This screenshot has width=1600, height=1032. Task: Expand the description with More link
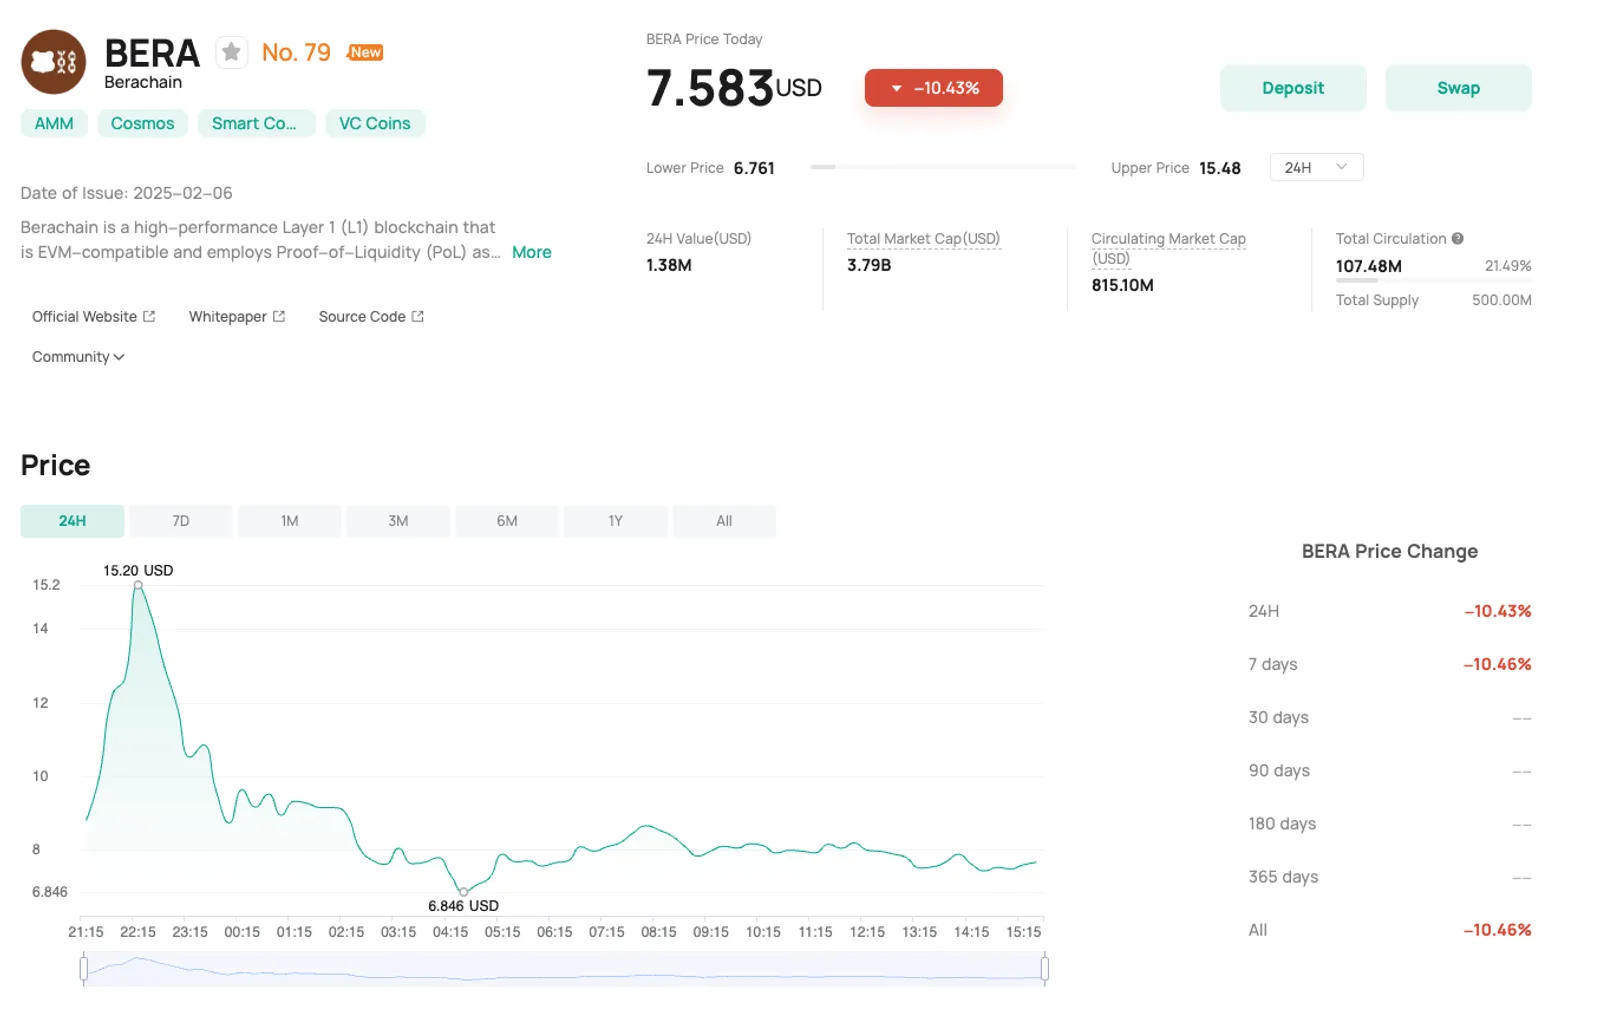(531, 252)
